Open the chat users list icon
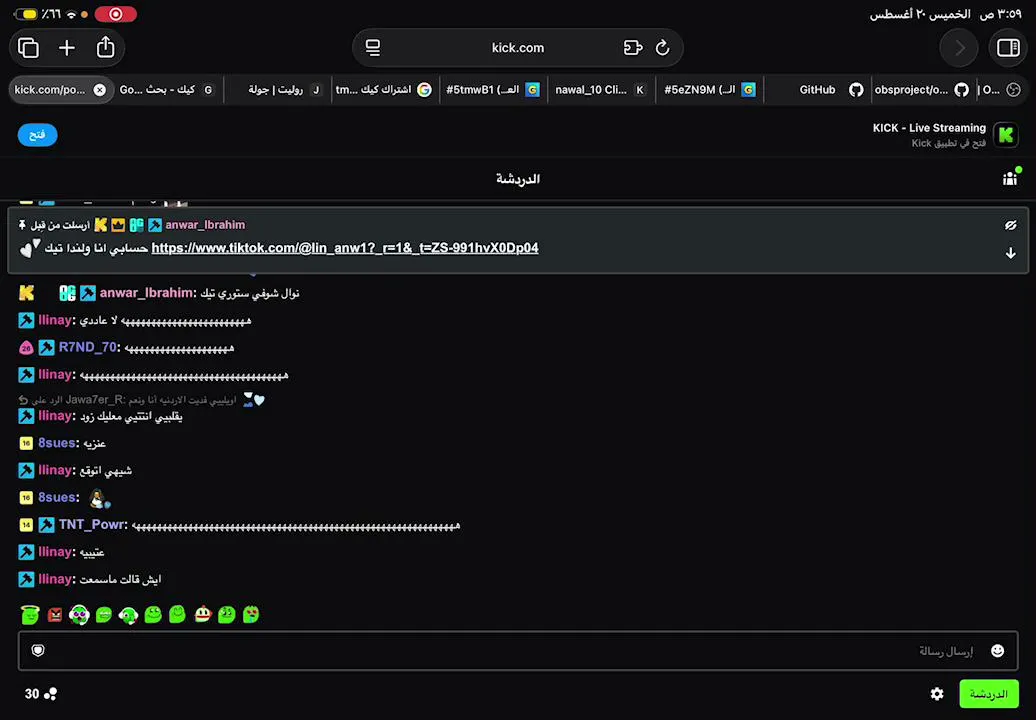The image size is (1036, 720). [1010, 178]
